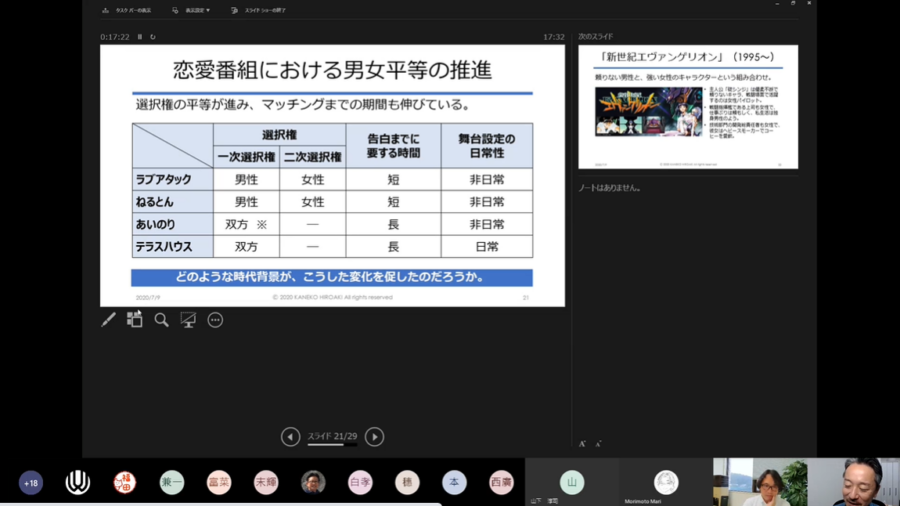
Task: Select the 兼一 participant avatar
Action: pos(172,482)
